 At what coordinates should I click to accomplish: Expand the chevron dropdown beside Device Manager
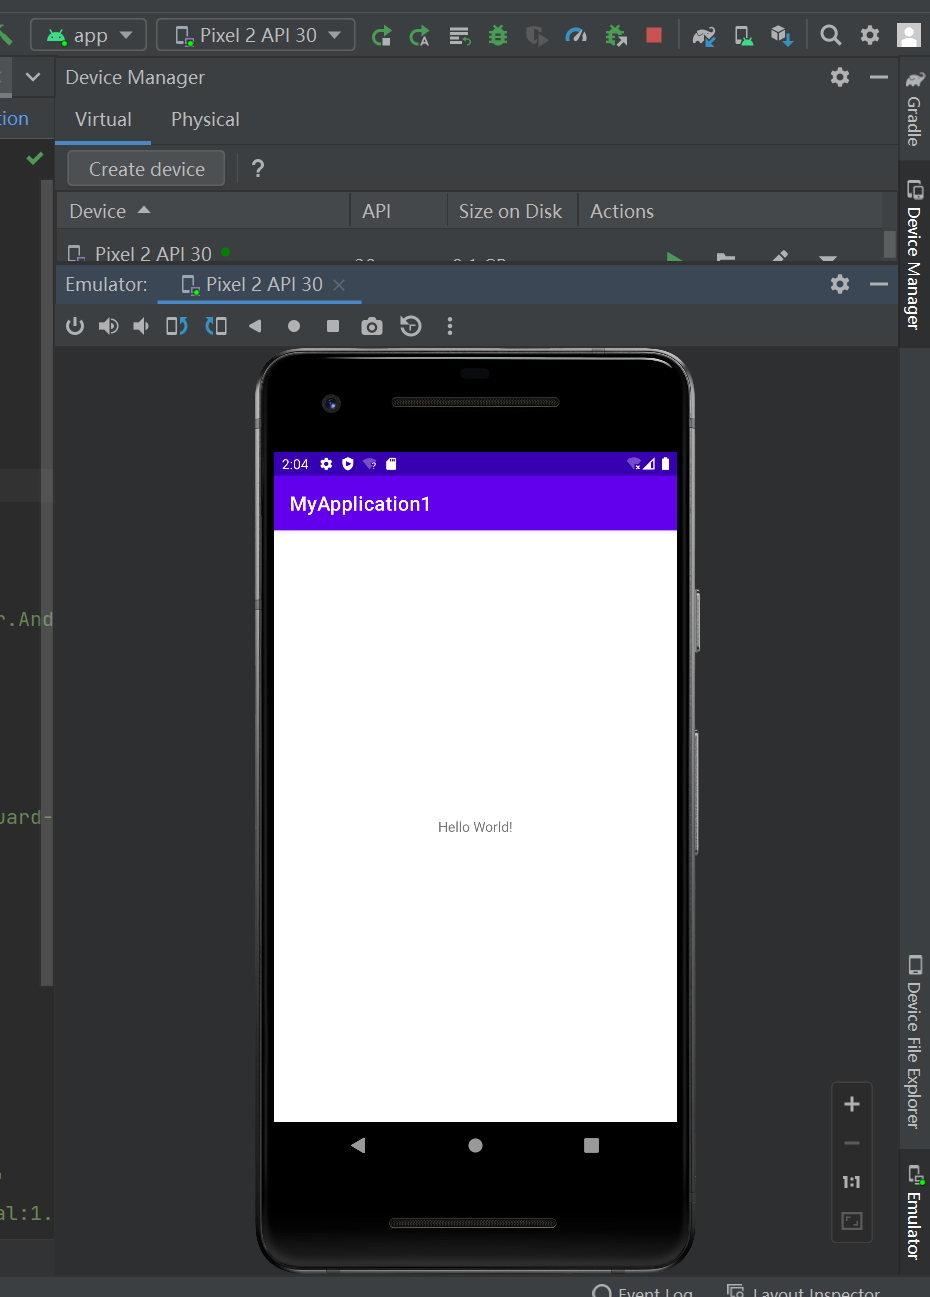pos(33,77)
